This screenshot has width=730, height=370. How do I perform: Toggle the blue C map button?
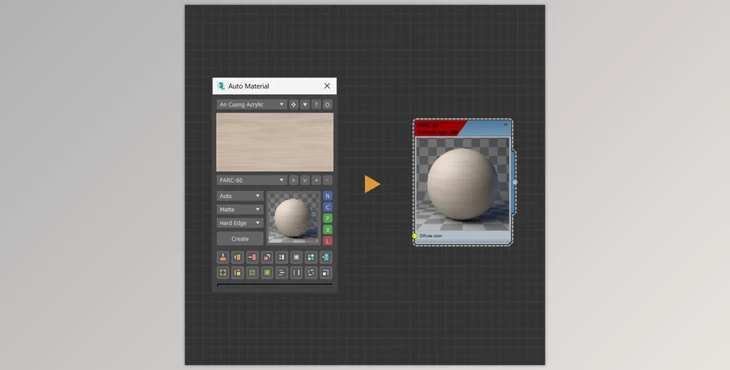click(328, 207)
